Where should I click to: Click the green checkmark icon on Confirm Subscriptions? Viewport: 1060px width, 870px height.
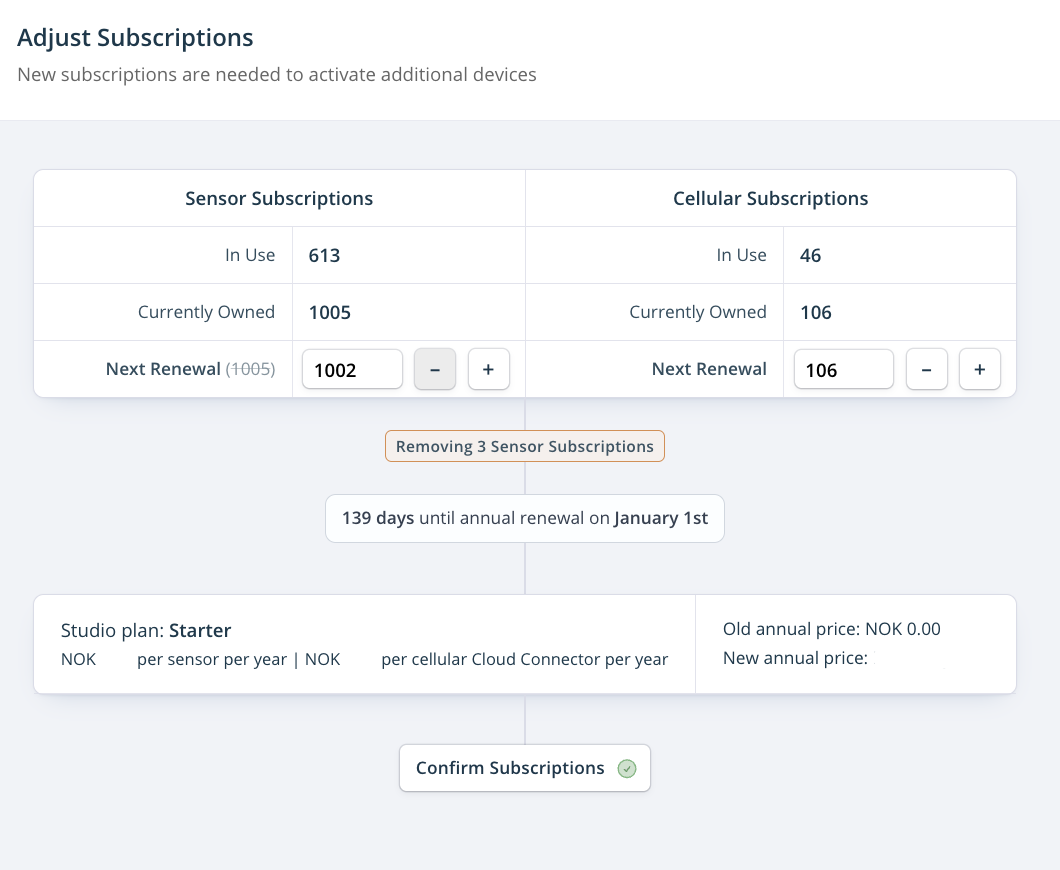[x=627, y=769]
